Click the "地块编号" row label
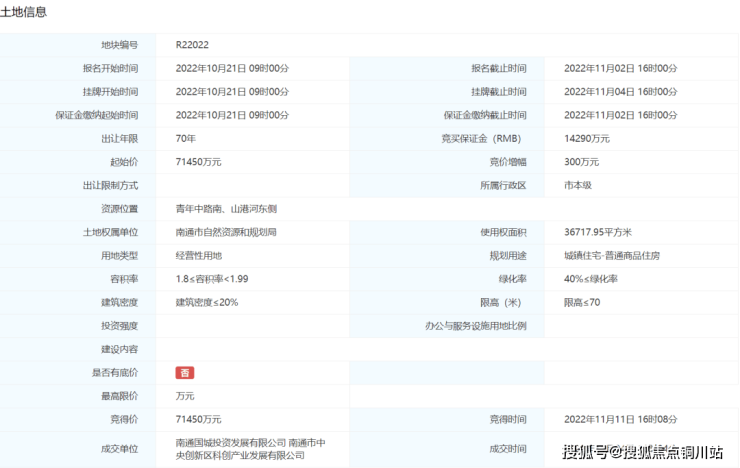 [119, 45]
